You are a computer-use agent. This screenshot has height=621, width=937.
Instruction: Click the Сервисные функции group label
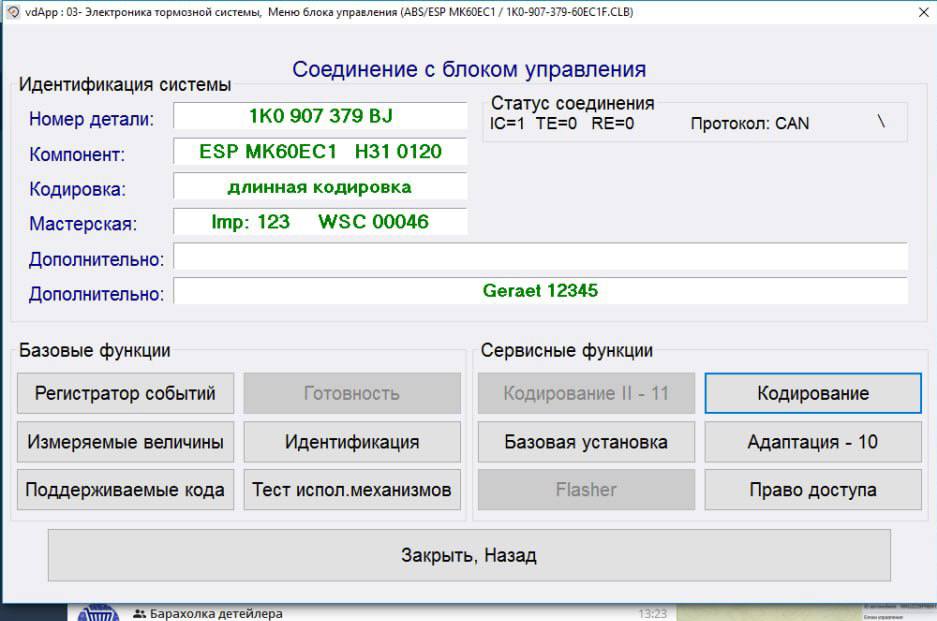tap(567, 350)
